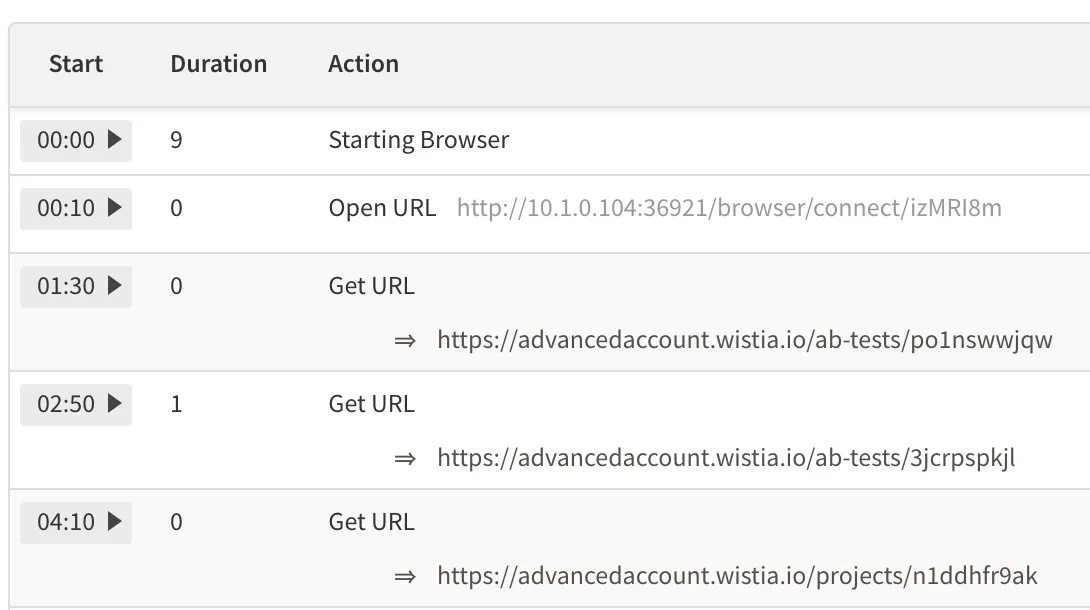Click Get URL in the 02:50 row
This screenshot has width=1090, height=610.
coord(371,404)
